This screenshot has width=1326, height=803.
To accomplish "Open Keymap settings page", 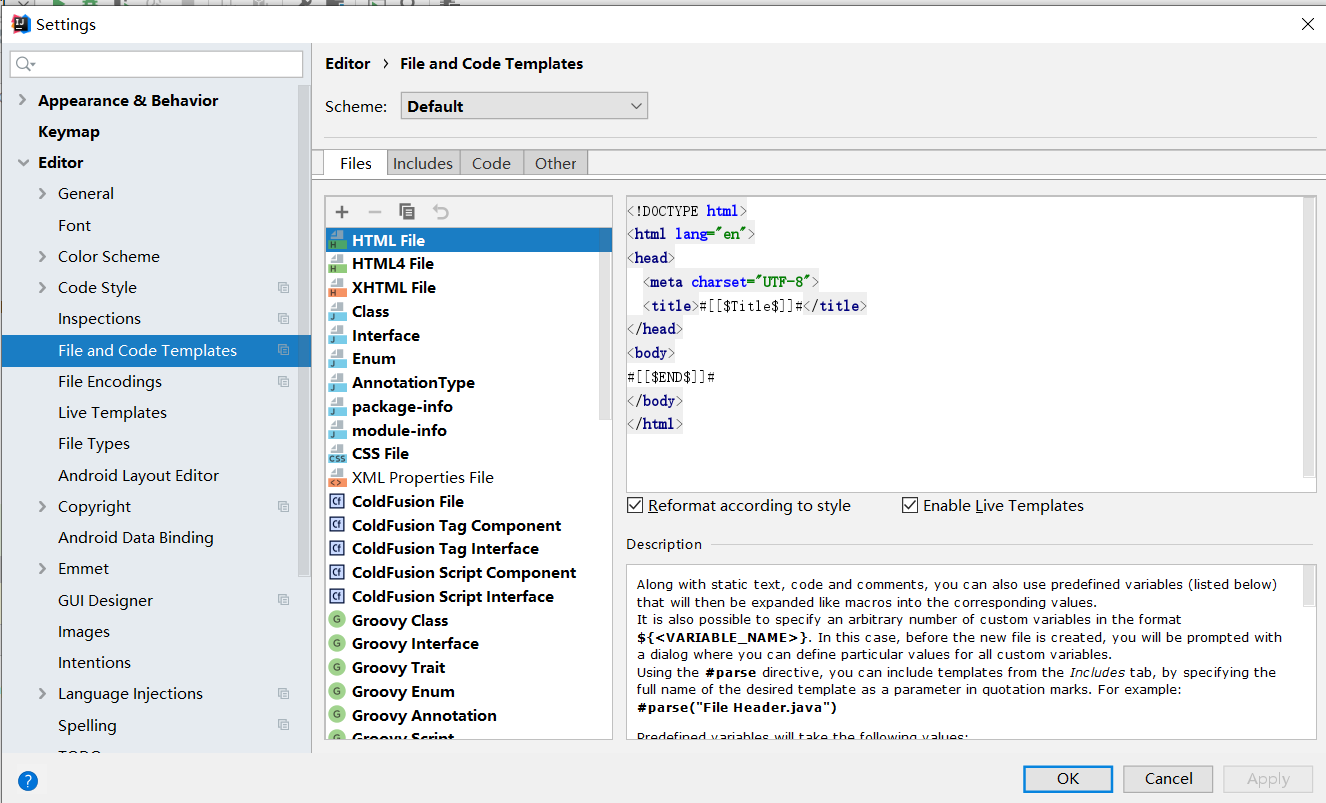I will click(x=69, y=132).
